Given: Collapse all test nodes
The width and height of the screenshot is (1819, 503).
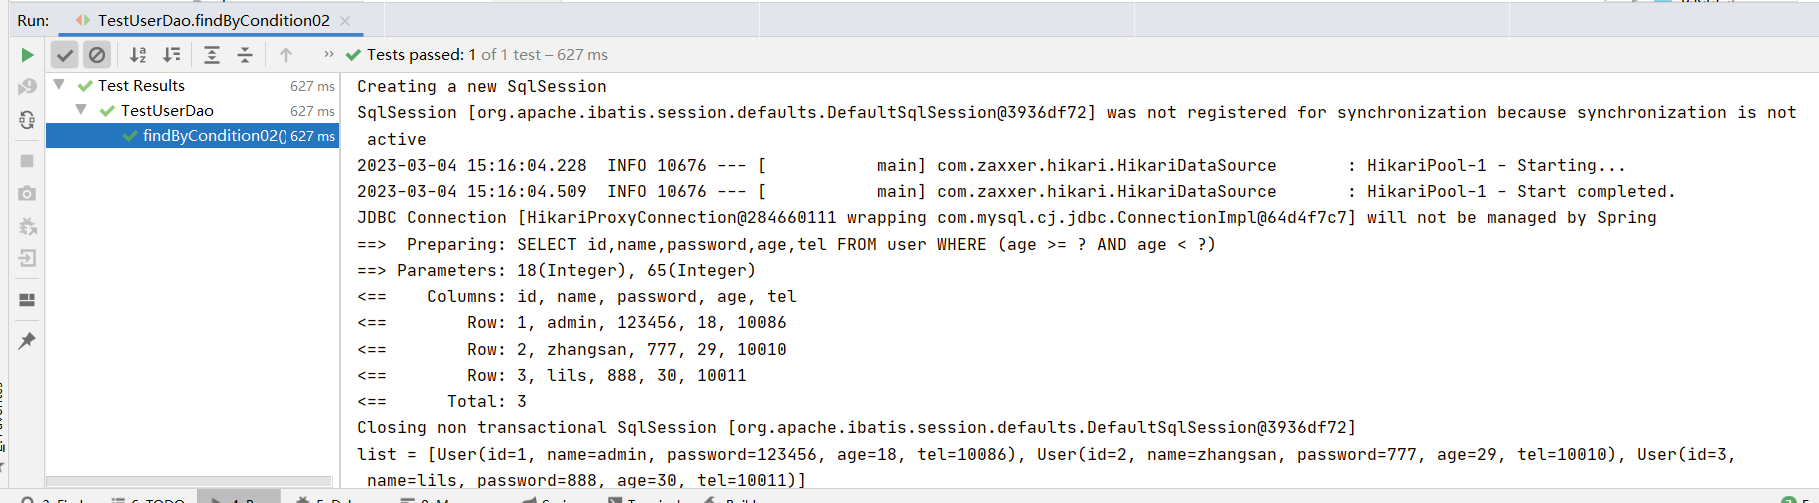Looking at the screenshot, I should (245, 55).
